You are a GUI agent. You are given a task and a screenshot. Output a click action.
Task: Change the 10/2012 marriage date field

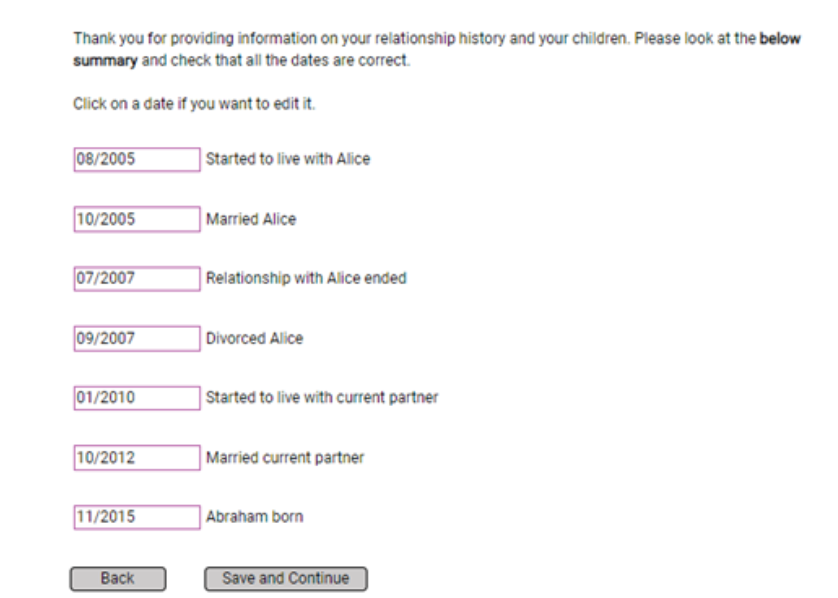point(137,457)
